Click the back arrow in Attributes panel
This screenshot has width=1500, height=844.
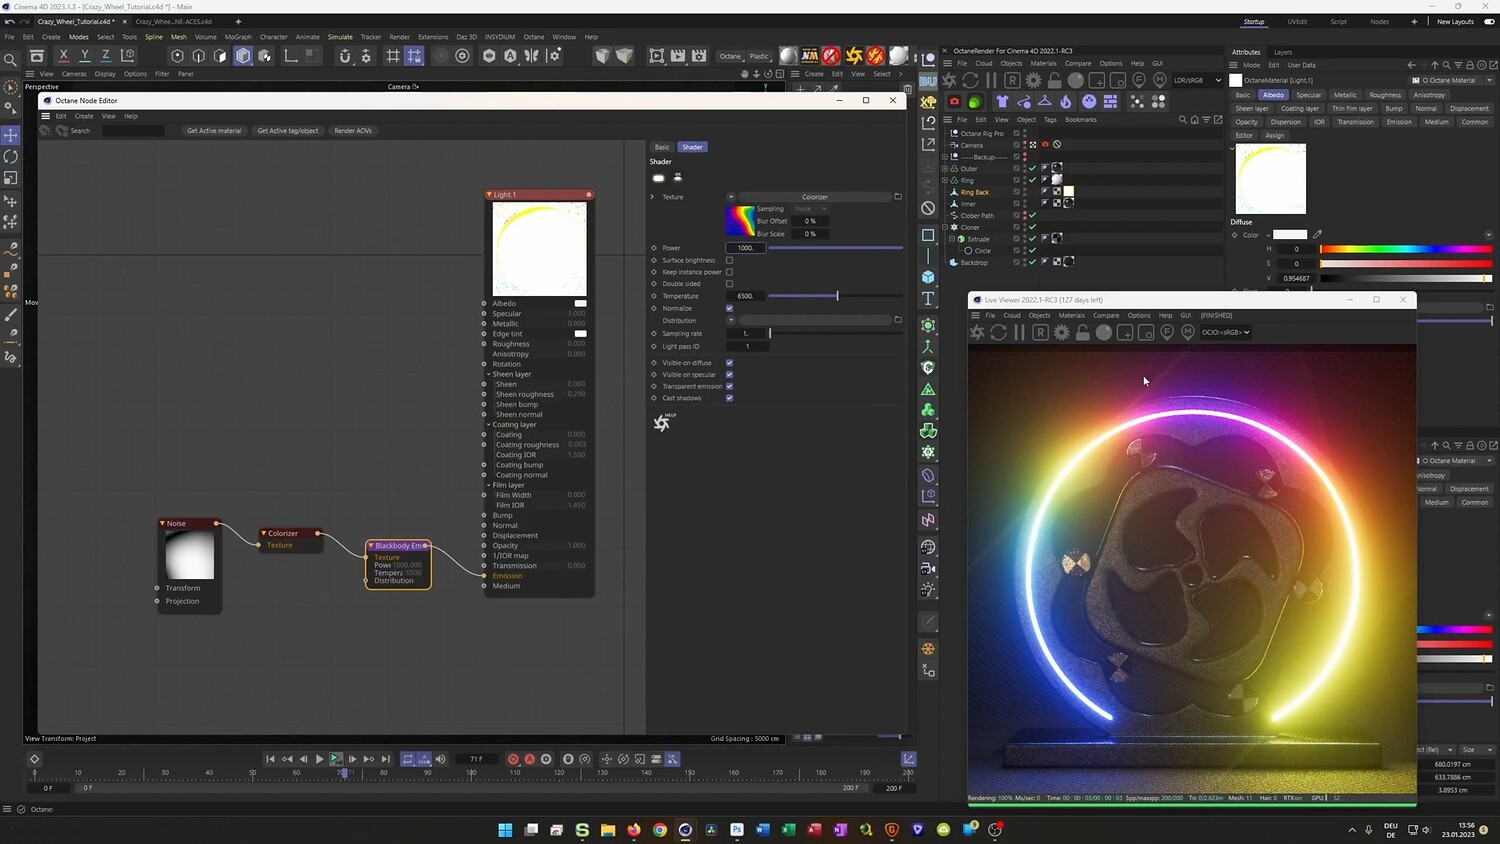(1411, 65)
